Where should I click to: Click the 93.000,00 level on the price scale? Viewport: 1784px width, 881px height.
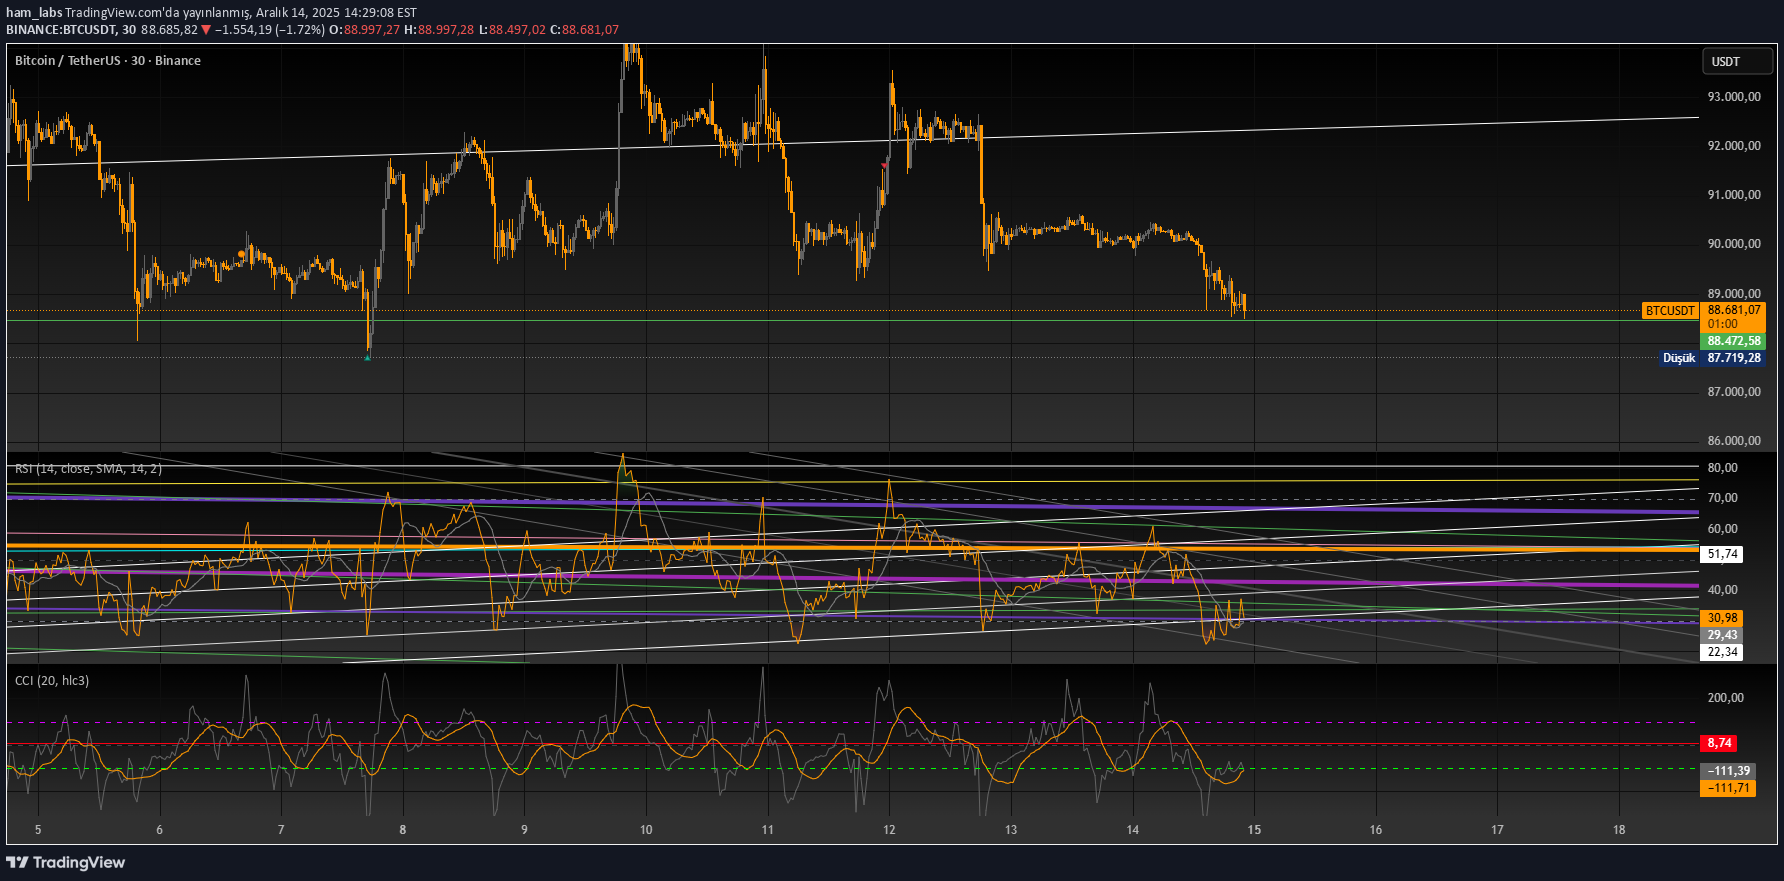coord(1733,97)
